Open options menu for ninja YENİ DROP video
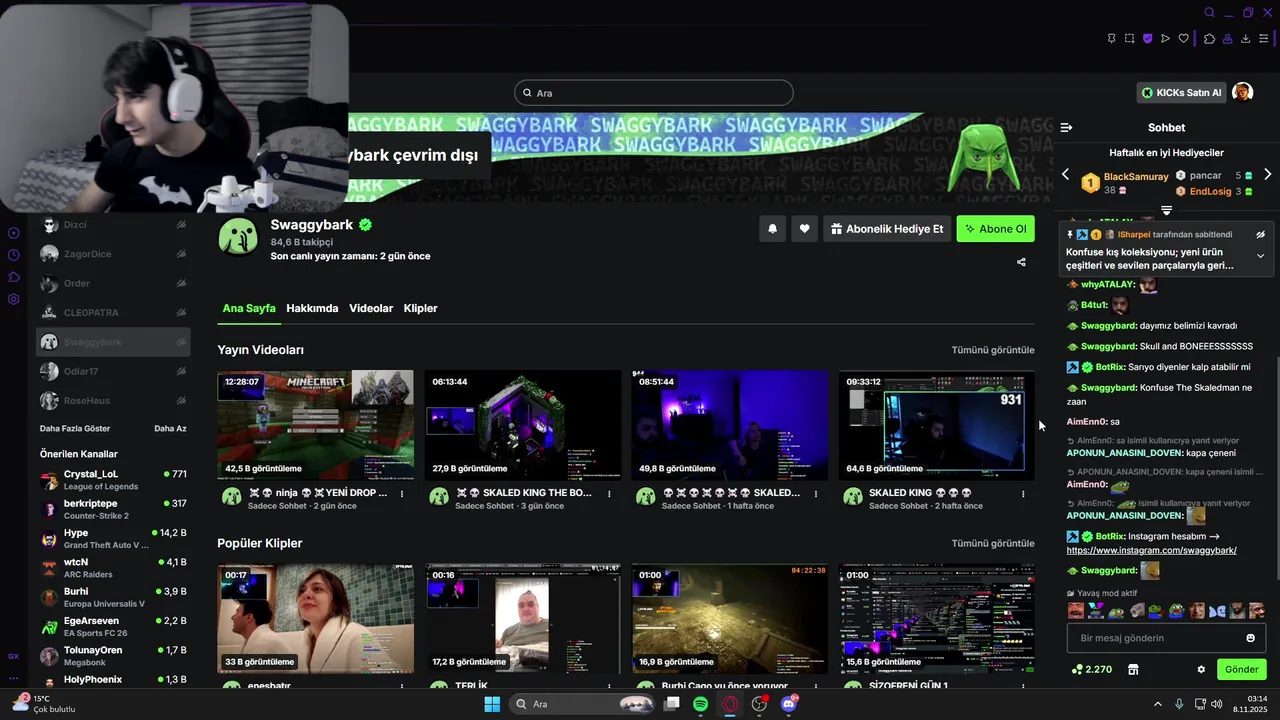The width and height of the screenshot is (1280, 720). (402, 493)
